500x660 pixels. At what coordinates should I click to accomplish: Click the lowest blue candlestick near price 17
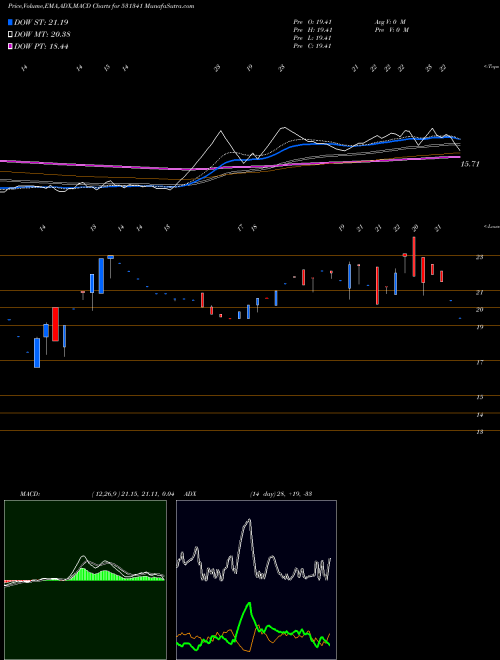[x=37, y=353]
